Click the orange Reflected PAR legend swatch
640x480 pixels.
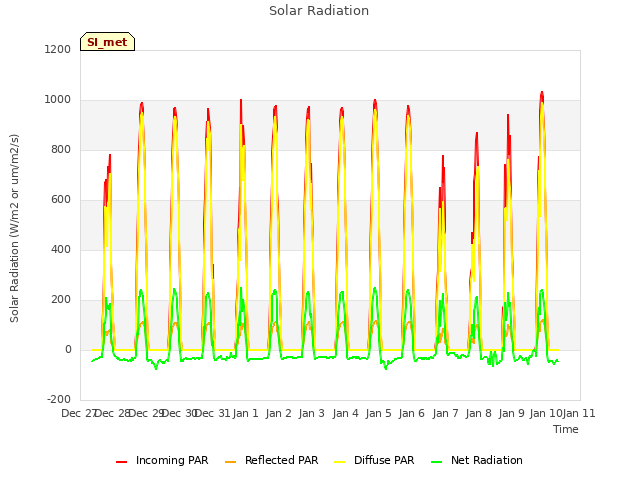tap(231, 462)
